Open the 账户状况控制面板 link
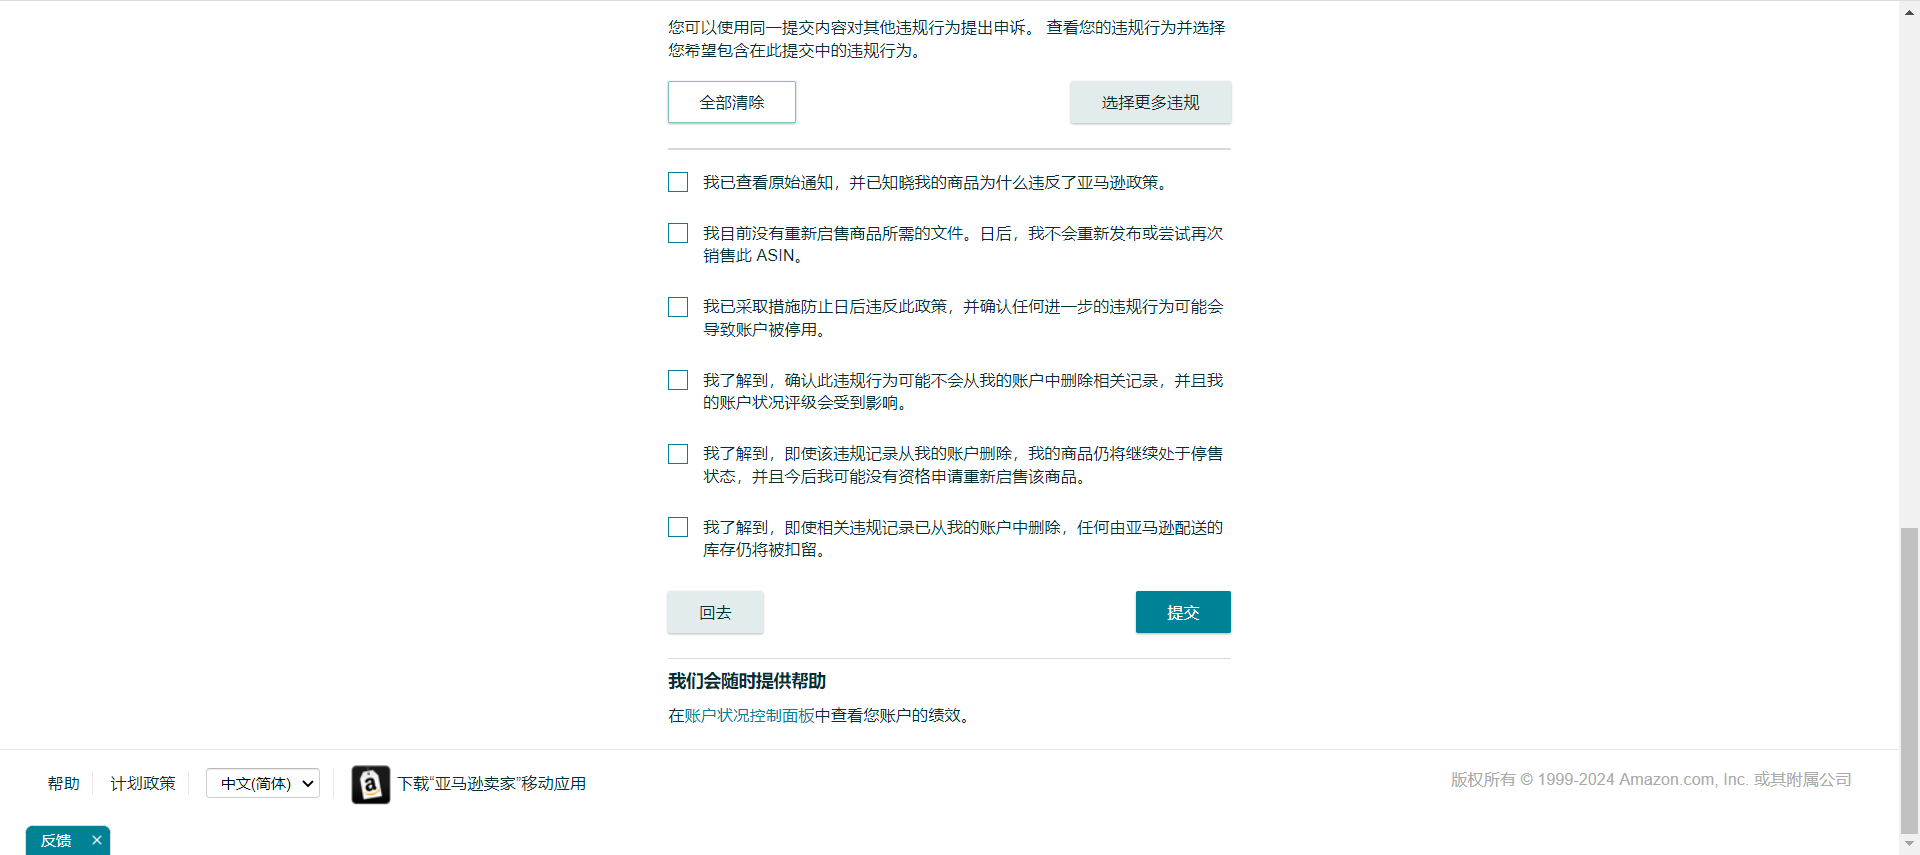Screen dimensions: 1920x855 click(749, 715)
